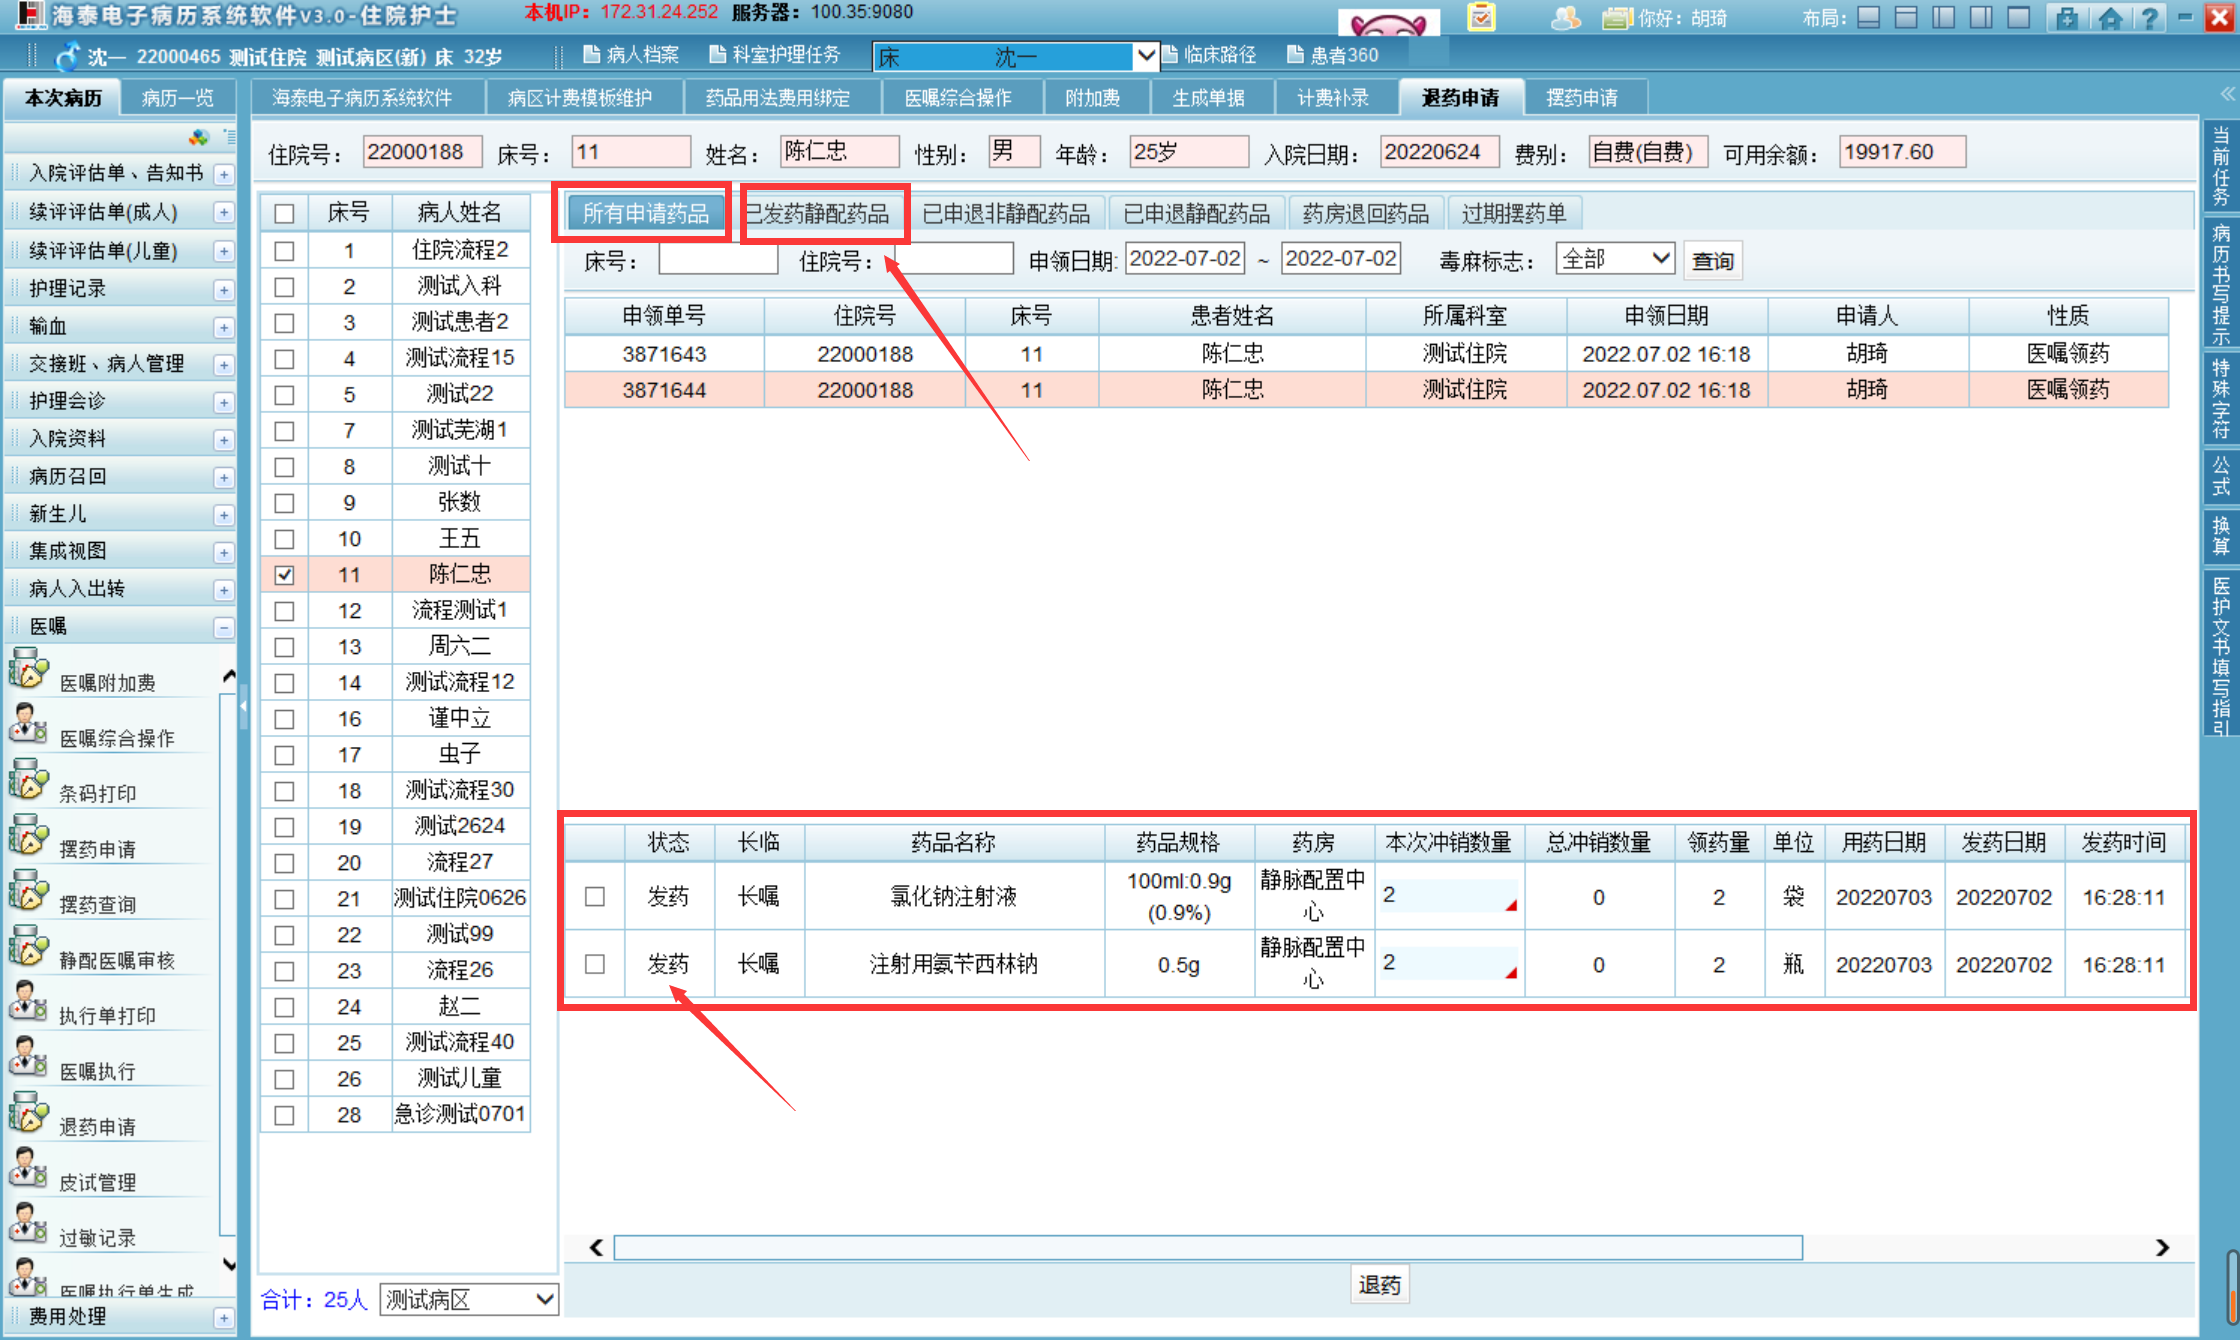Uncheck bed 11 陈仁忠 checkbox
The width and height of the screenshot is (2240, 1340).
[285, 575]
